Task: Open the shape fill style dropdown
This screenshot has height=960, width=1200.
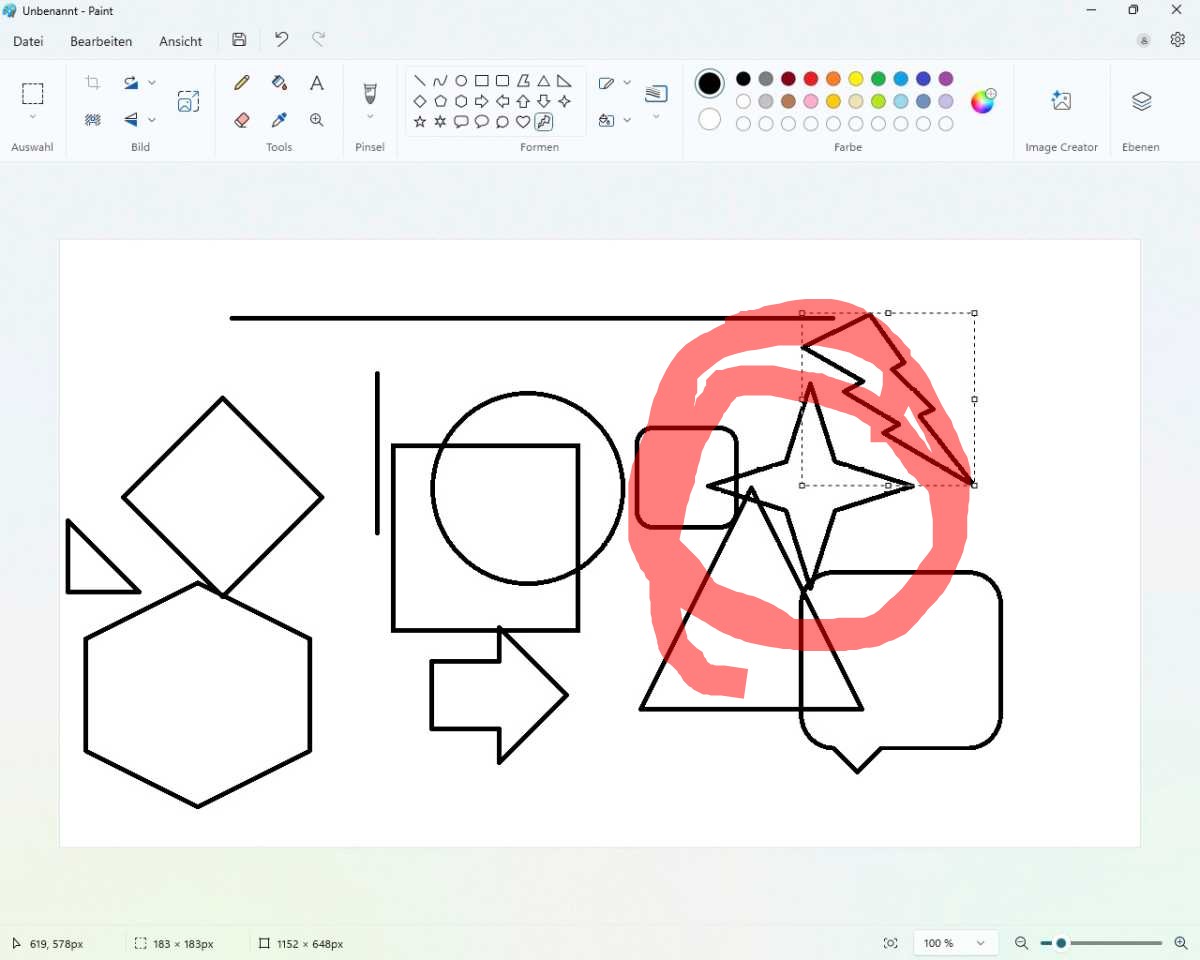Action: (614, 120)
